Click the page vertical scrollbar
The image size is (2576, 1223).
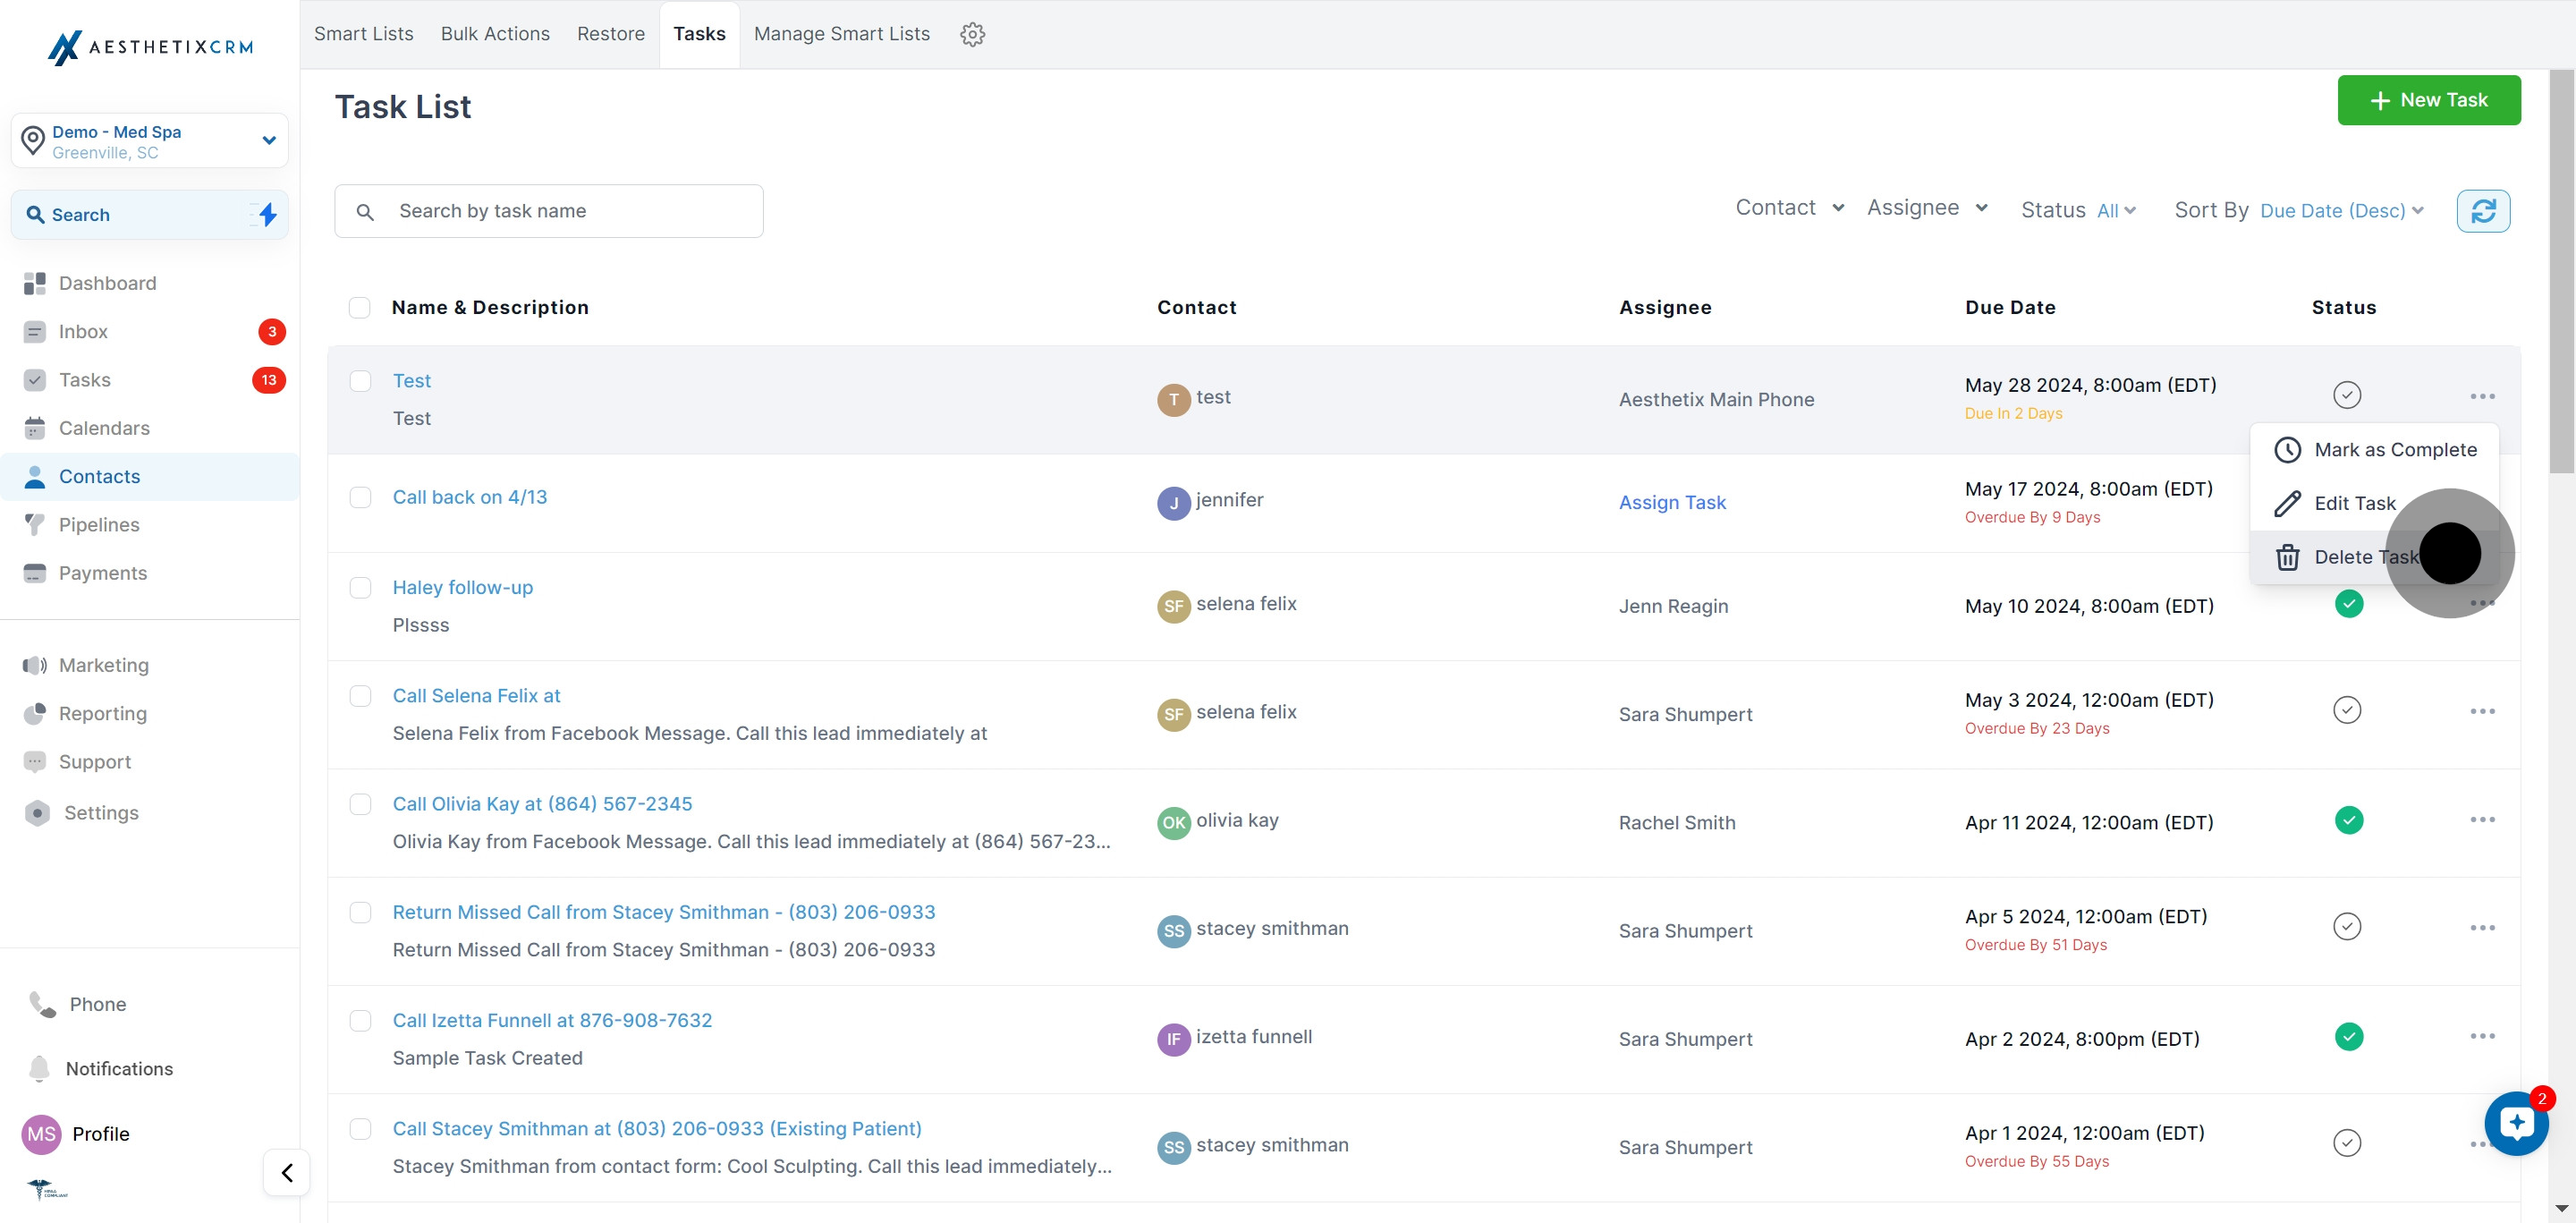click(2561, 270)
